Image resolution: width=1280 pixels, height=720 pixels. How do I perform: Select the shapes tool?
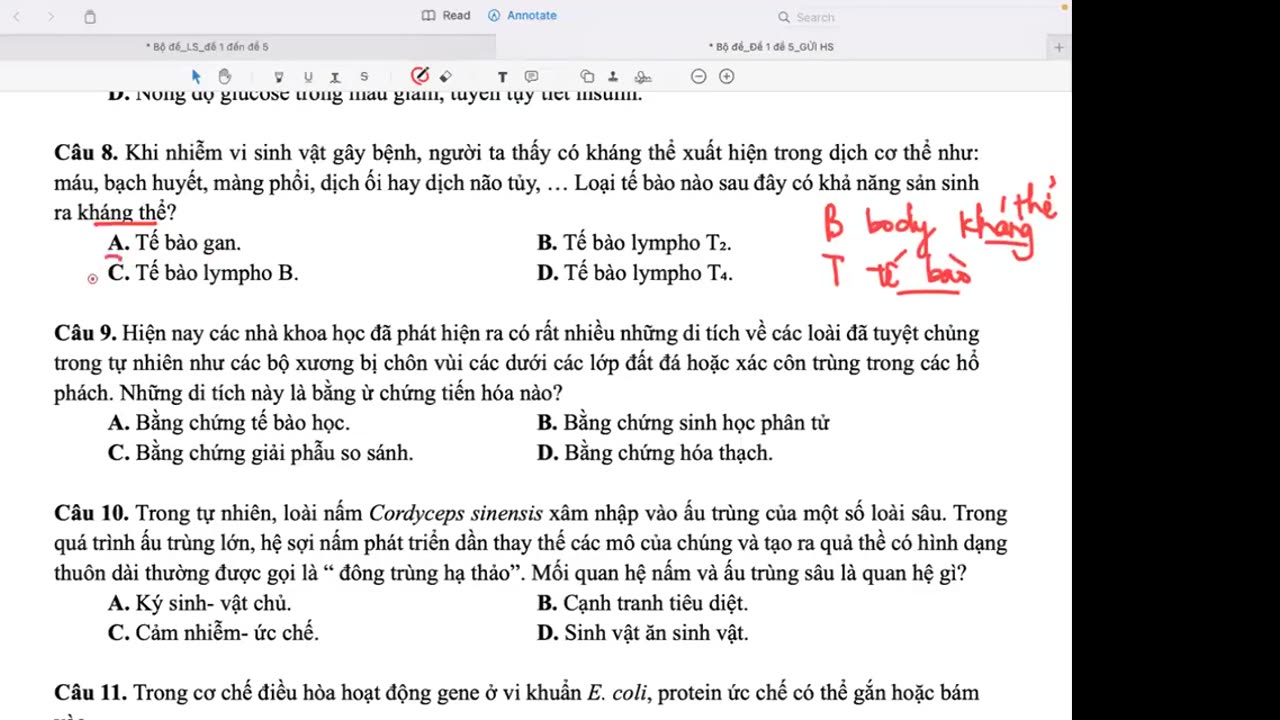[587, 77]
